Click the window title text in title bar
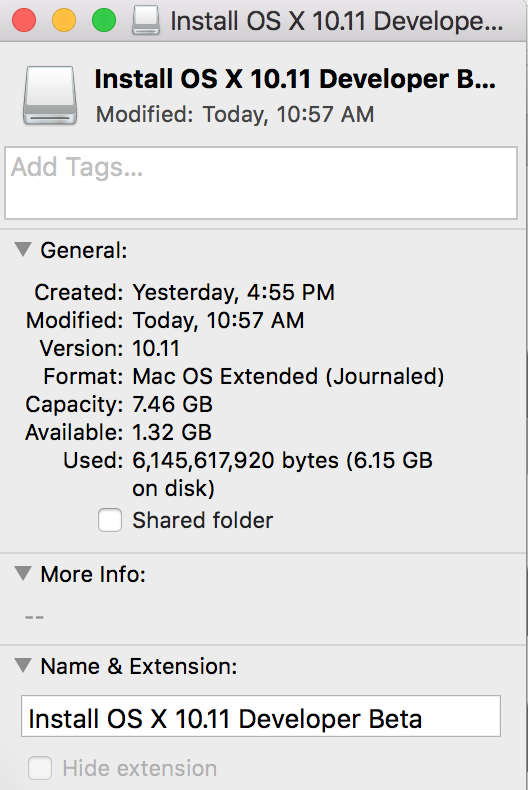 pos(337,21)
